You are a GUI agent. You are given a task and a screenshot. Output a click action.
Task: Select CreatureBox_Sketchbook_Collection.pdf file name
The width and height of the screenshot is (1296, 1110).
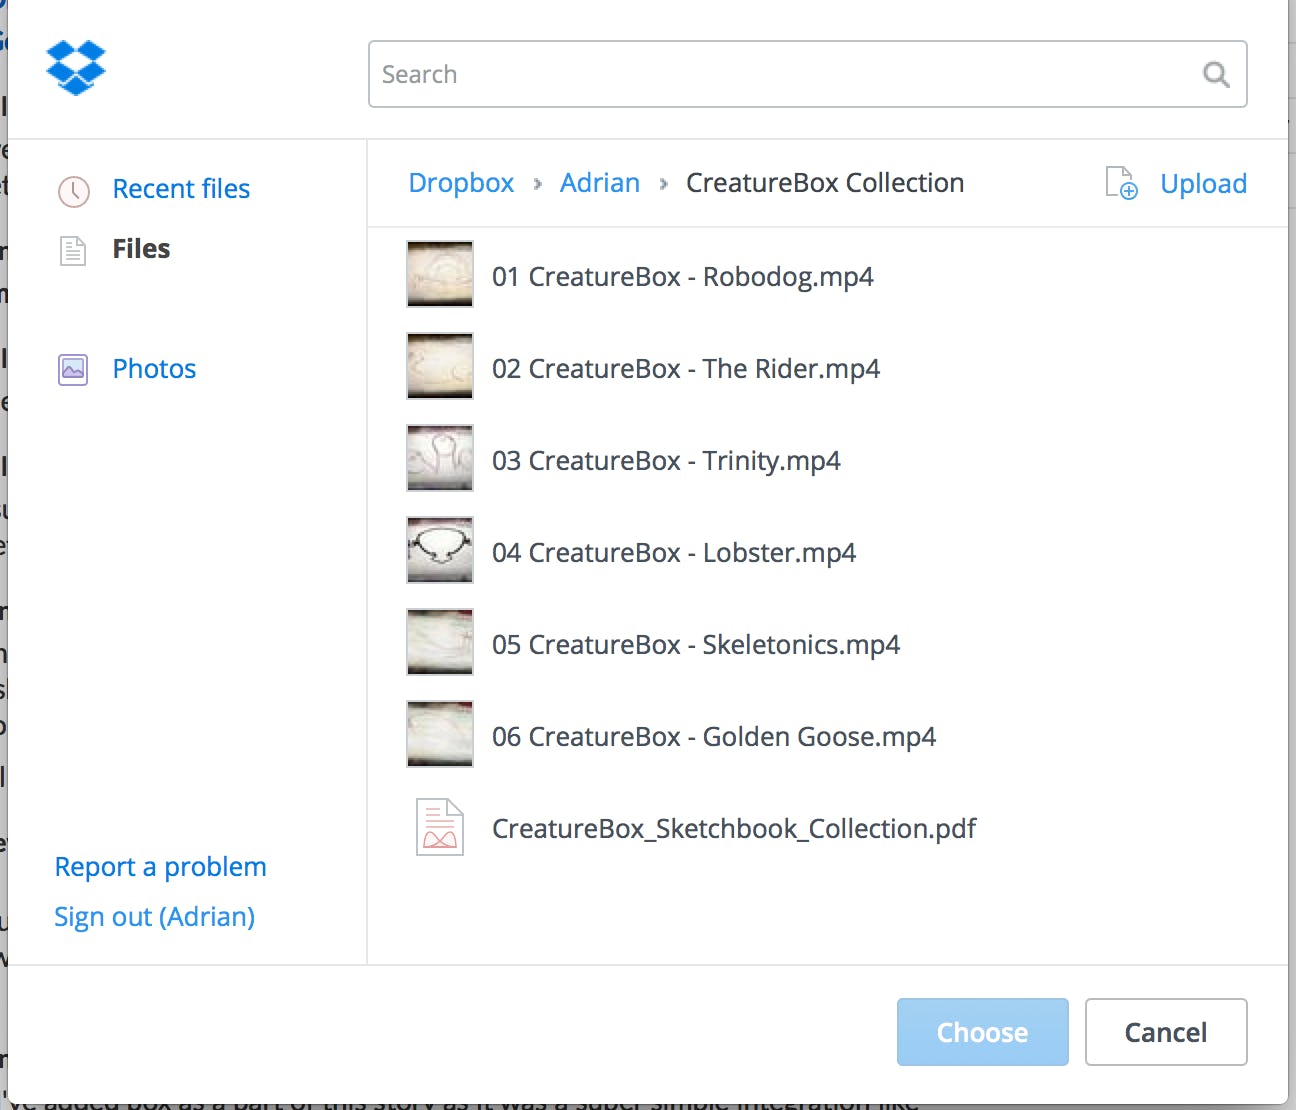tap(734, 829)
